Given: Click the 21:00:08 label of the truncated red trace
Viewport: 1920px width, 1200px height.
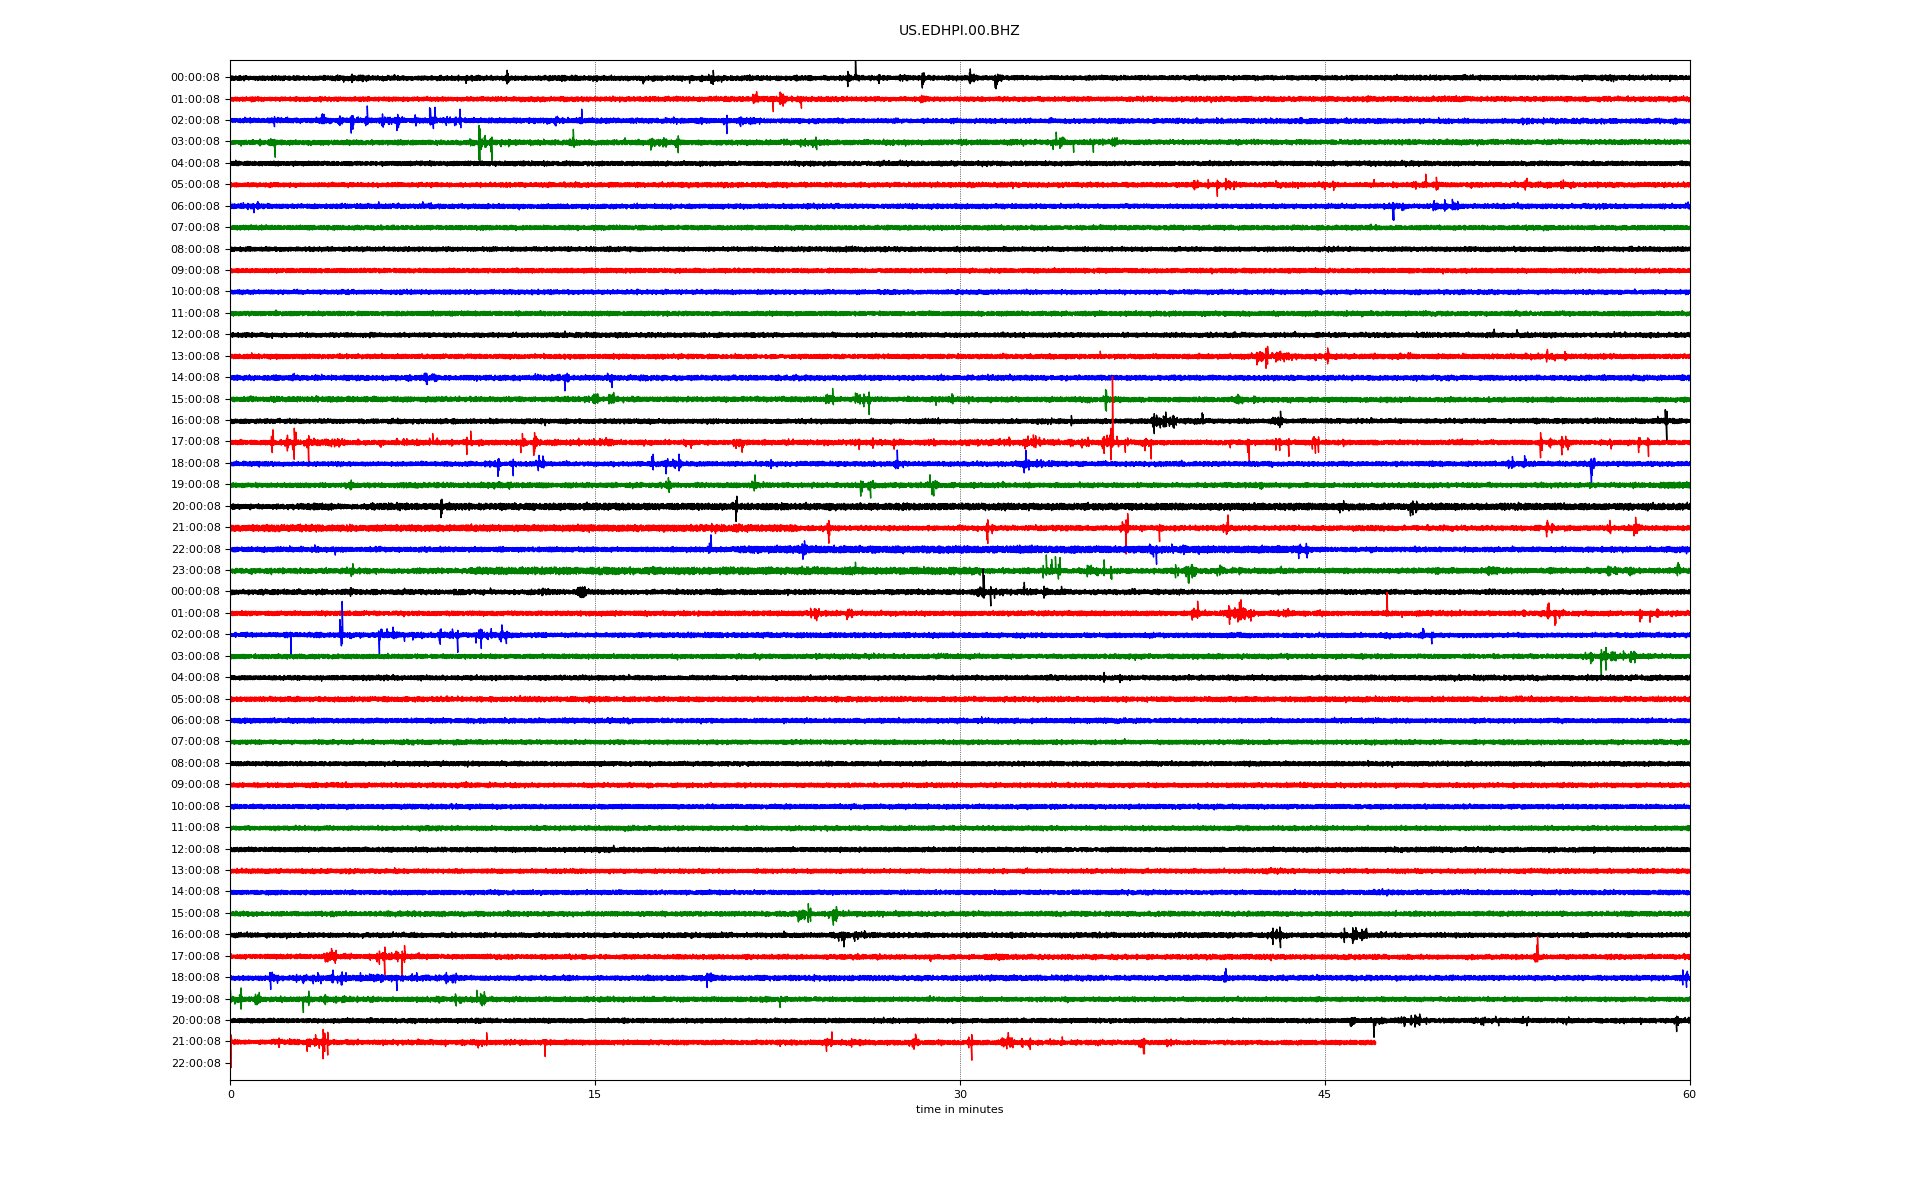Looking at the screenshot, I should coord(195,1042).
